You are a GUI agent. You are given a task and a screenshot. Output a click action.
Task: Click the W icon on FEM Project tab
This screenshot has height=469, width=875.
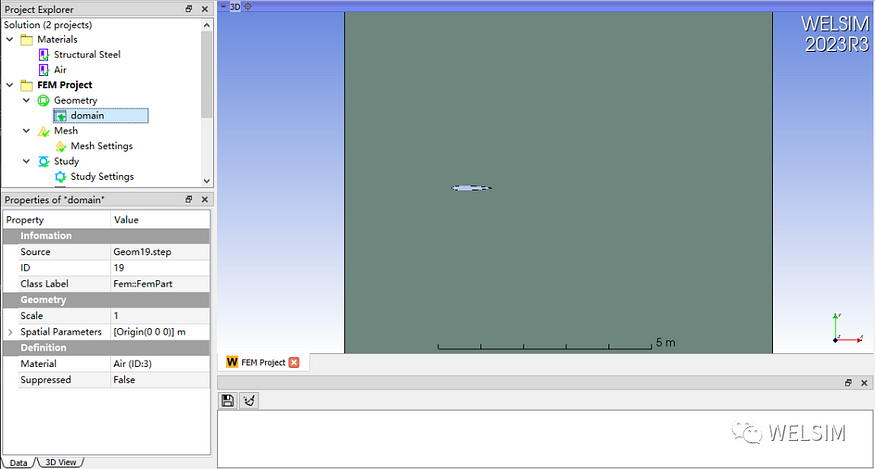[232, 362]
